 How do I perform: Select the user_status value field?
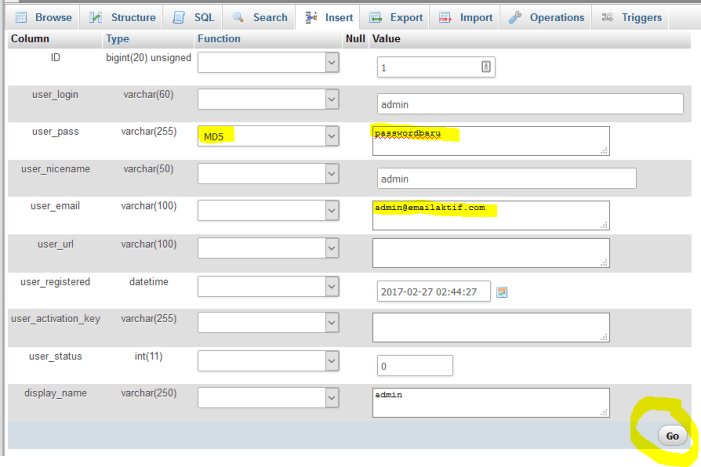point(414,366)
